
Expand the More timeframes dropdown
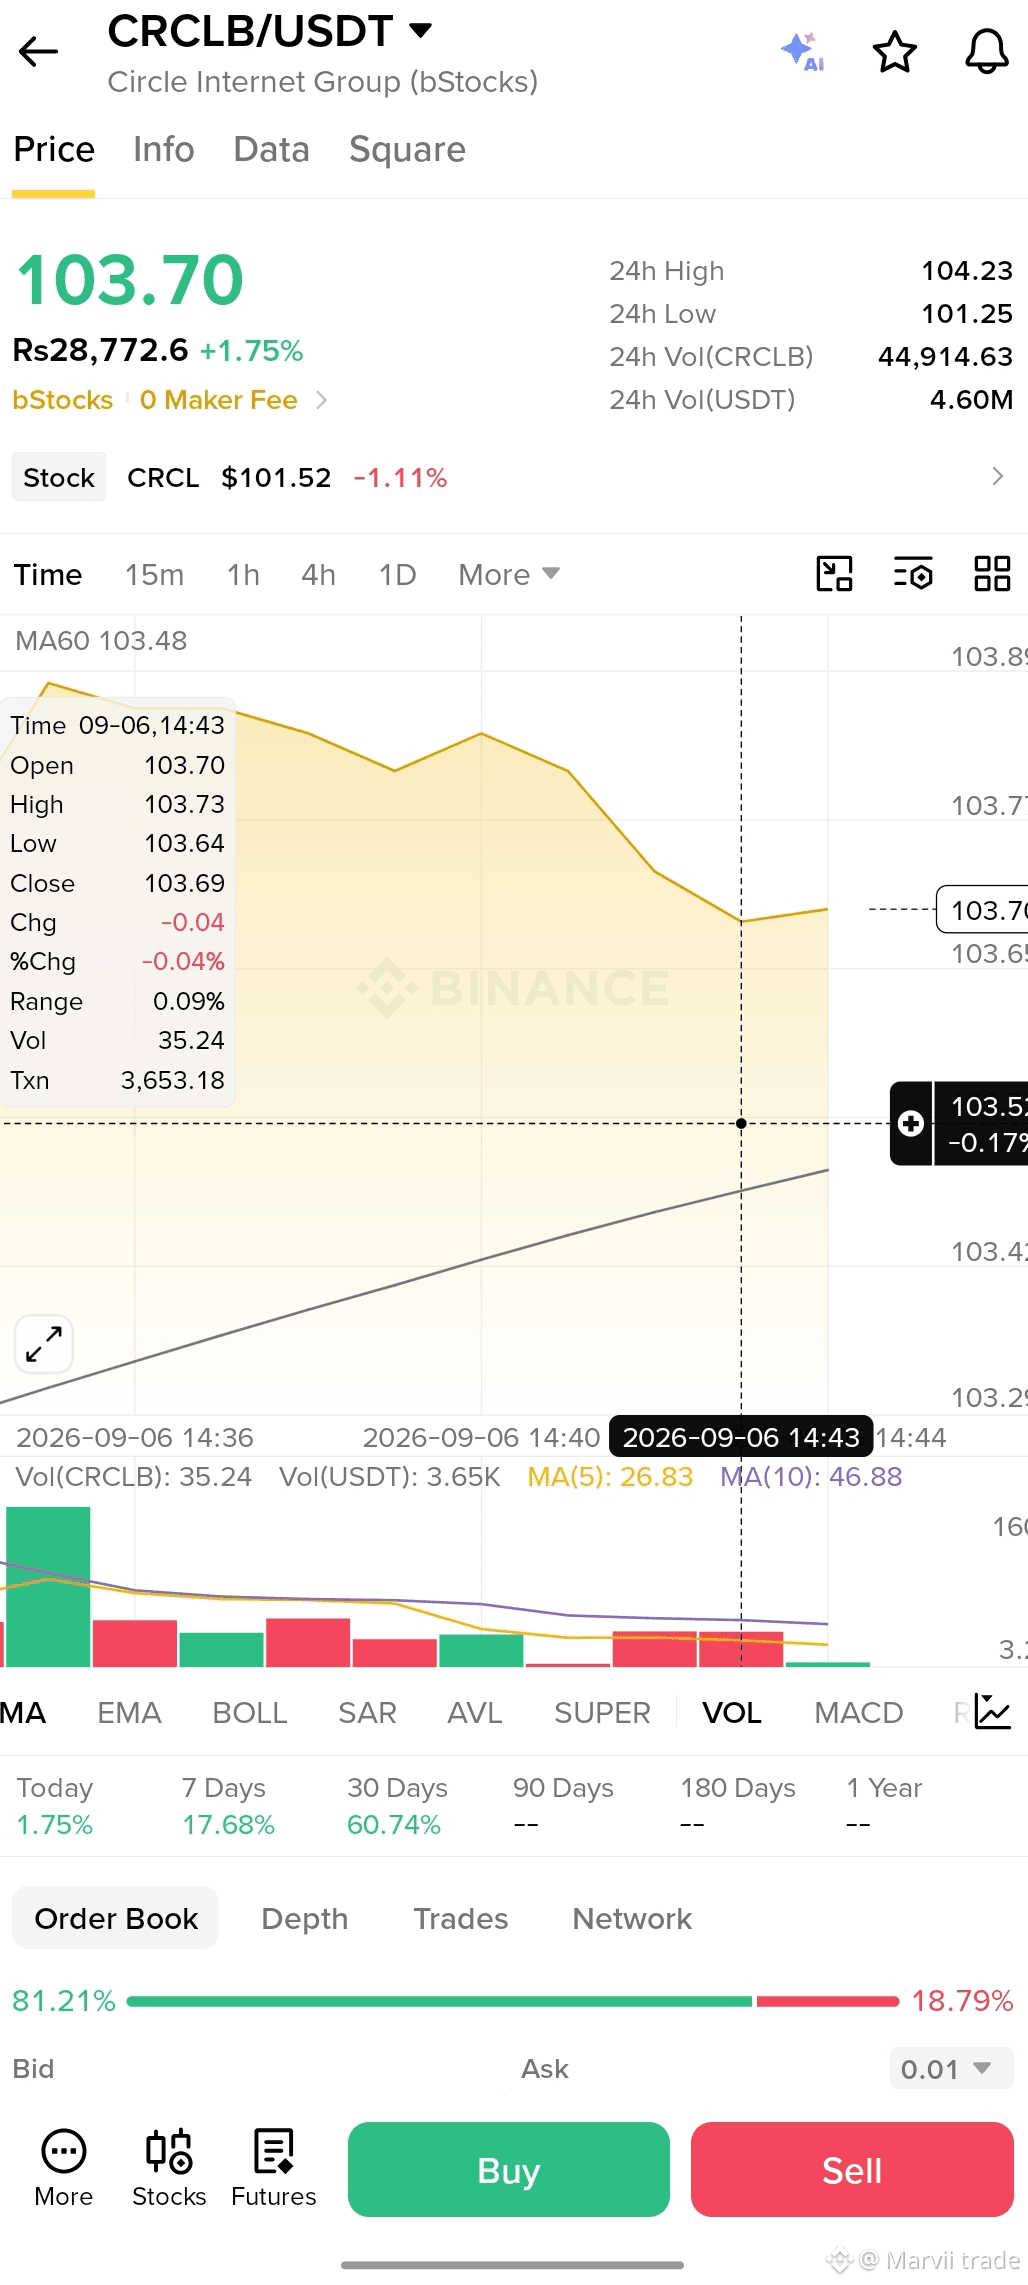[x=509, y=575]
